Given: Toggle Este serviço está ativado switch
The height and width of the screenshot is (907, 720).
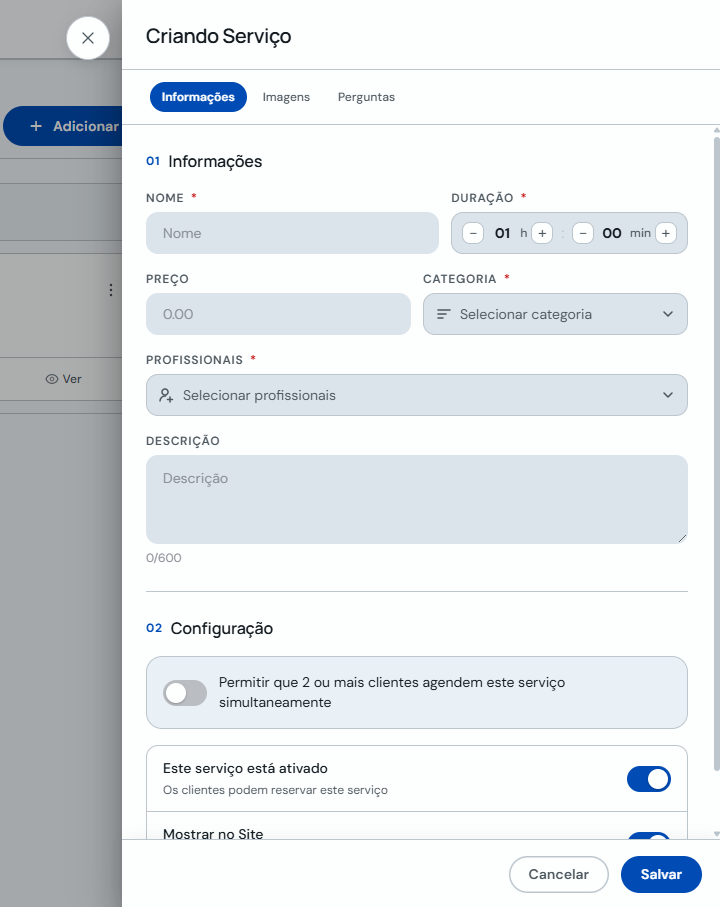Looking at the screenshot, I should [x=649, y=779].
